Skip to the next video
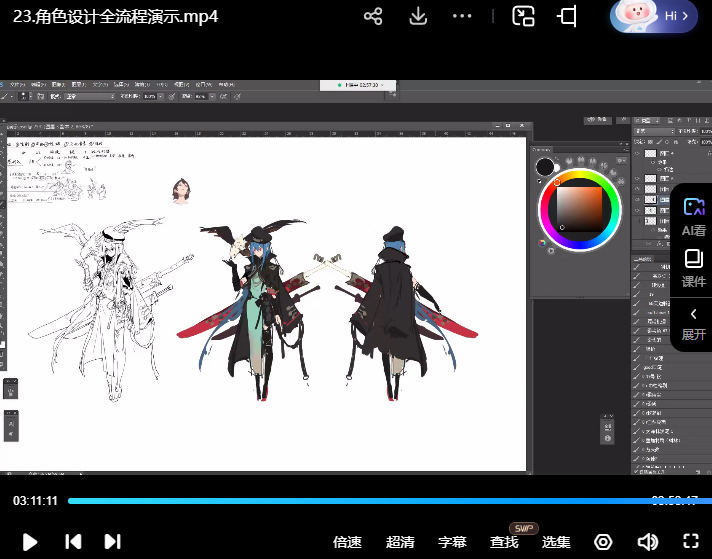712x559 pixels. click(112, 542)
